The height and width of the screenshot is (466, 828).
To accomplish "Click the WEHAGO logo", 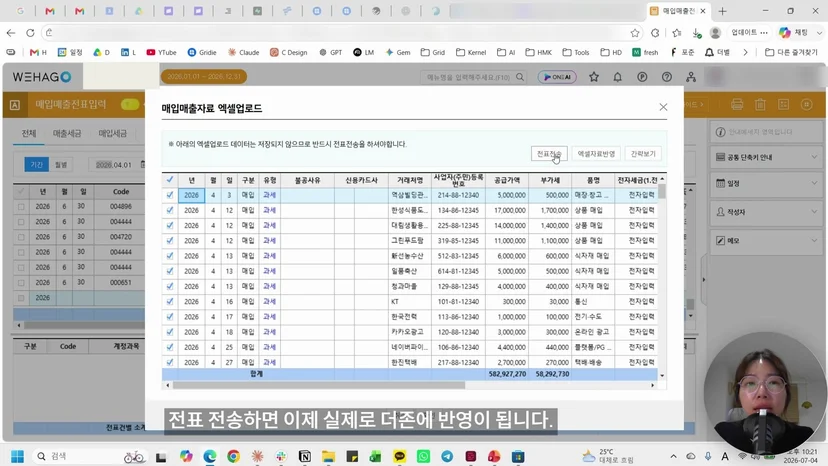I will click(42, 77).
